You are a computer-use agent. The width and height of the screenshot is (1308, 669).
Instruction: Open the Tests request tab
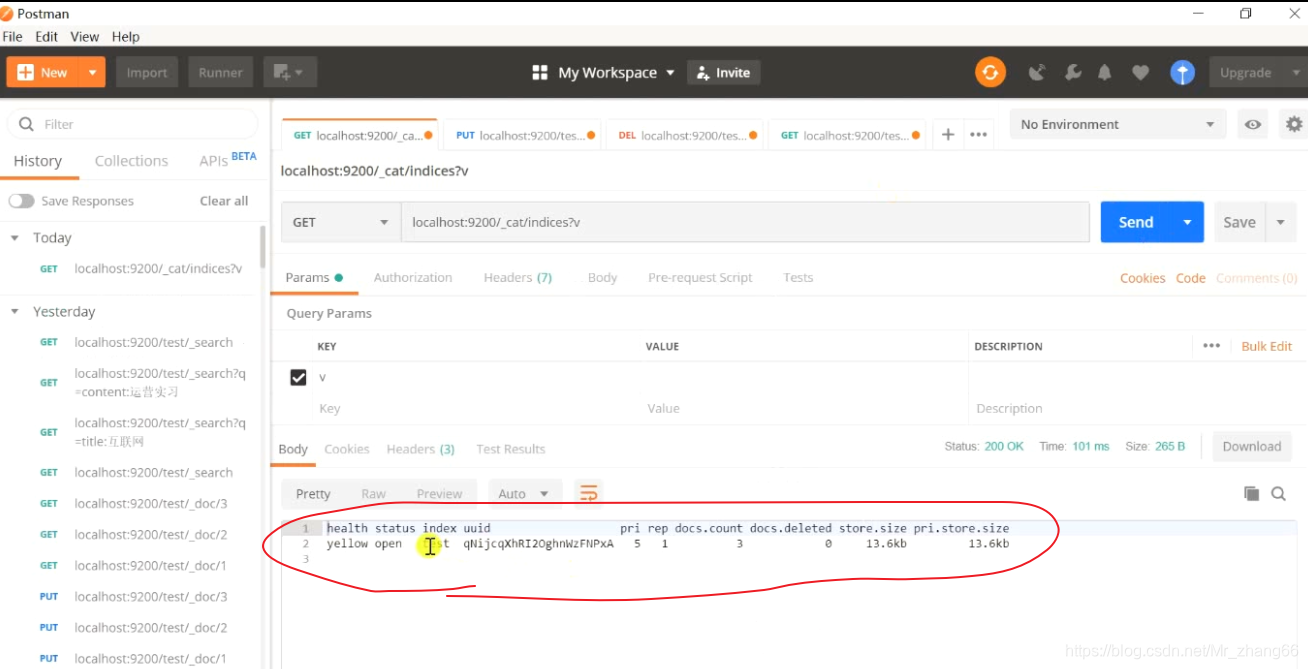[798, 277]
